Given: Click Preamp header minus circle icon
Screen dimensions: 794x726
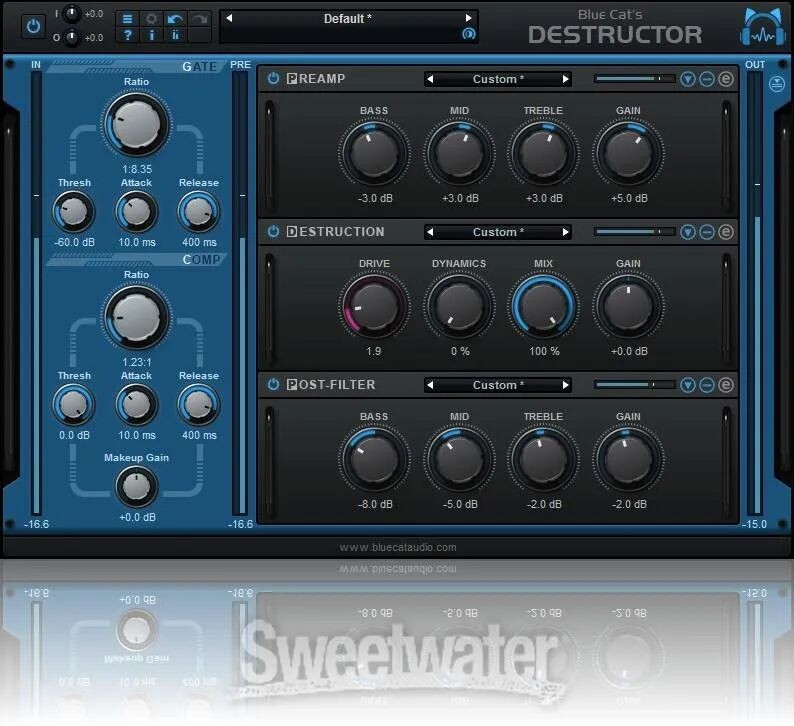Looking at the screenshot, I should tap(707, 79).
